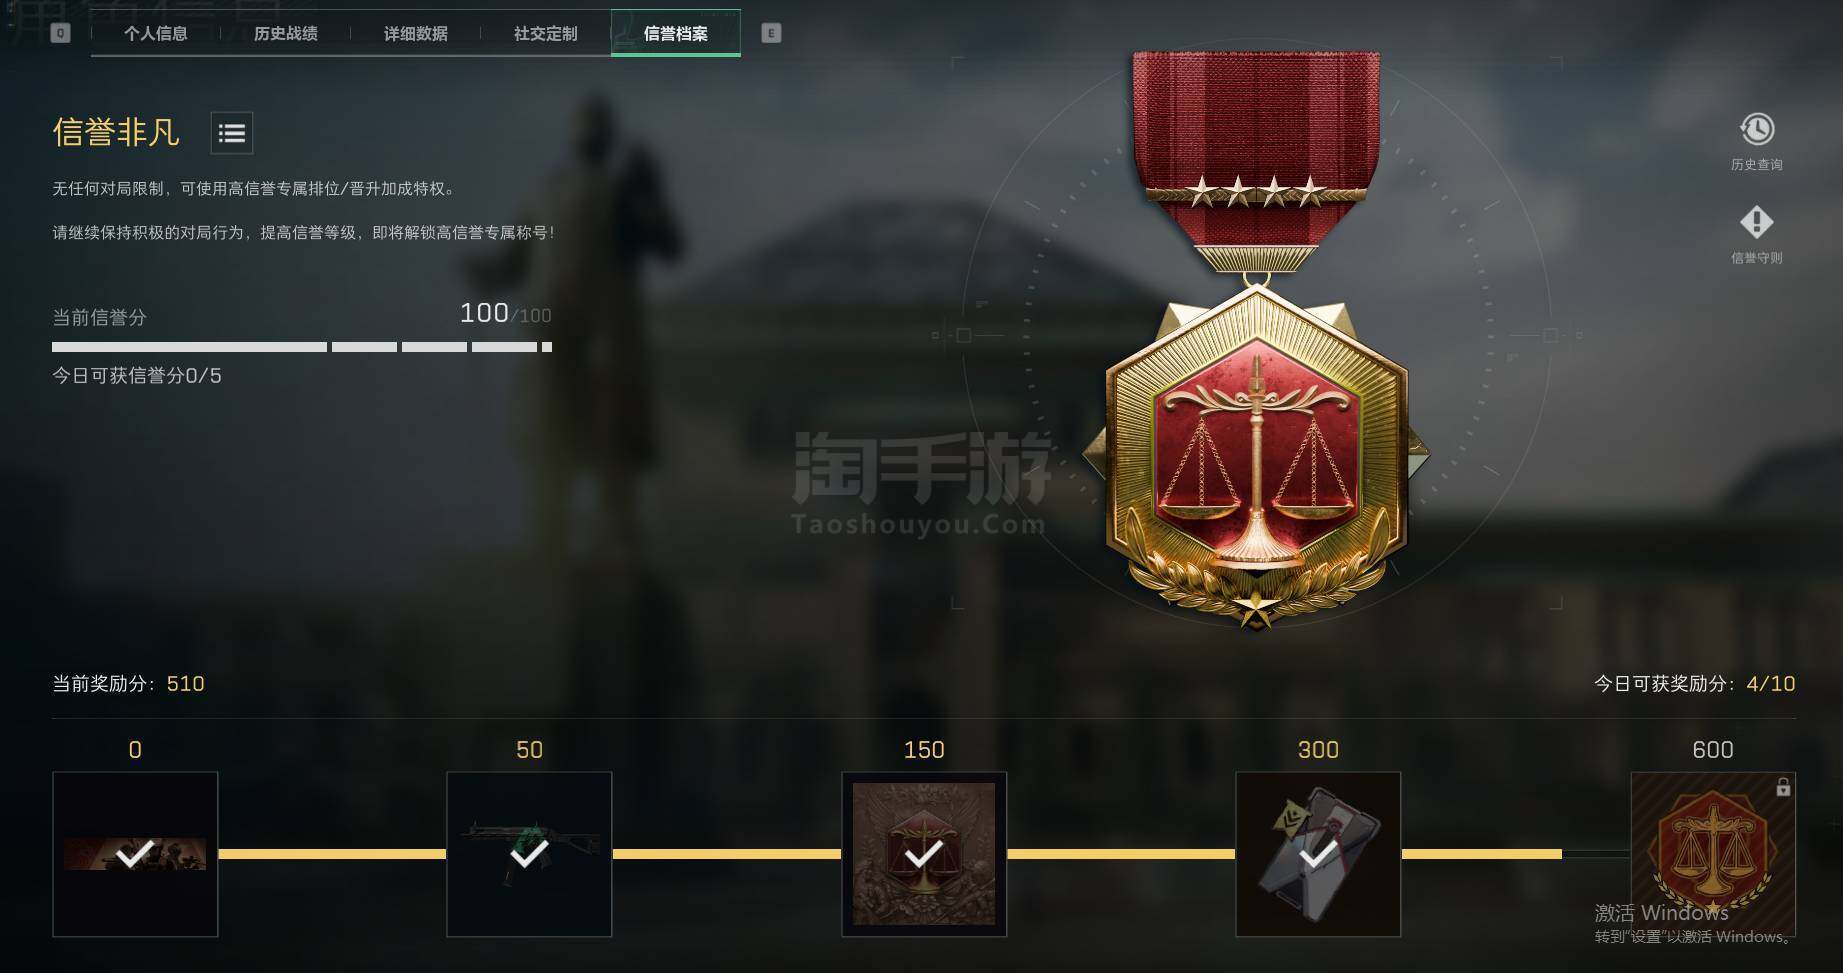Click the 当前奖励分 510 label
This screenshot has width=1843, height=973.
(x=128, y=684)
